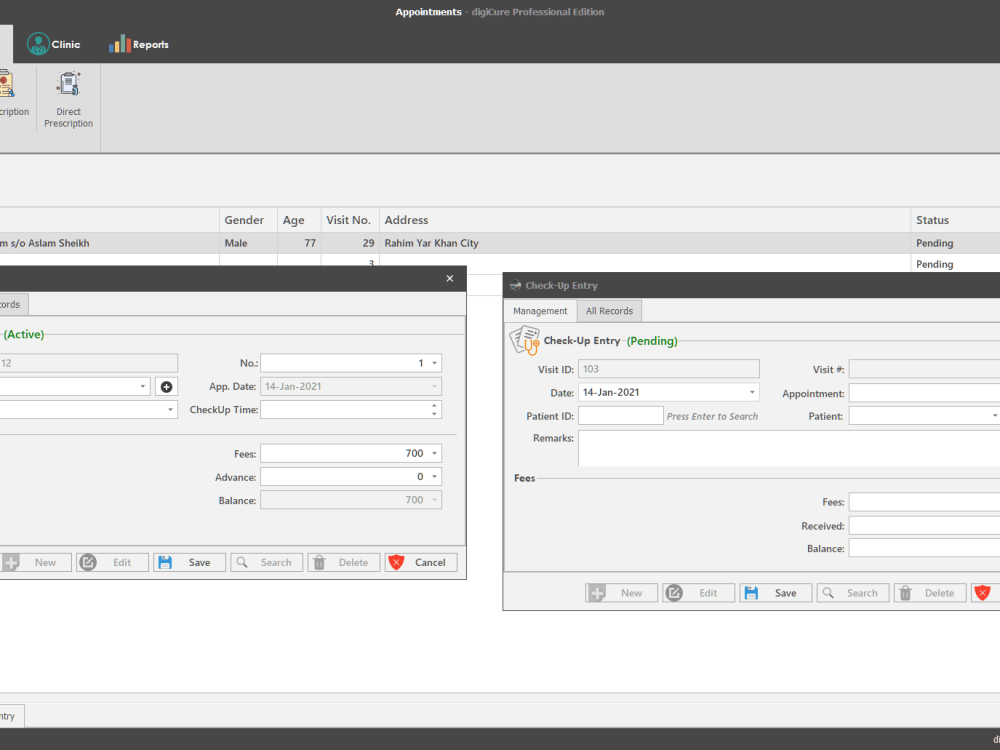Viewport: 1000px width, 750px height.
Task: Click the Fees field in Check-Up Entry
Action: point(924,502)
